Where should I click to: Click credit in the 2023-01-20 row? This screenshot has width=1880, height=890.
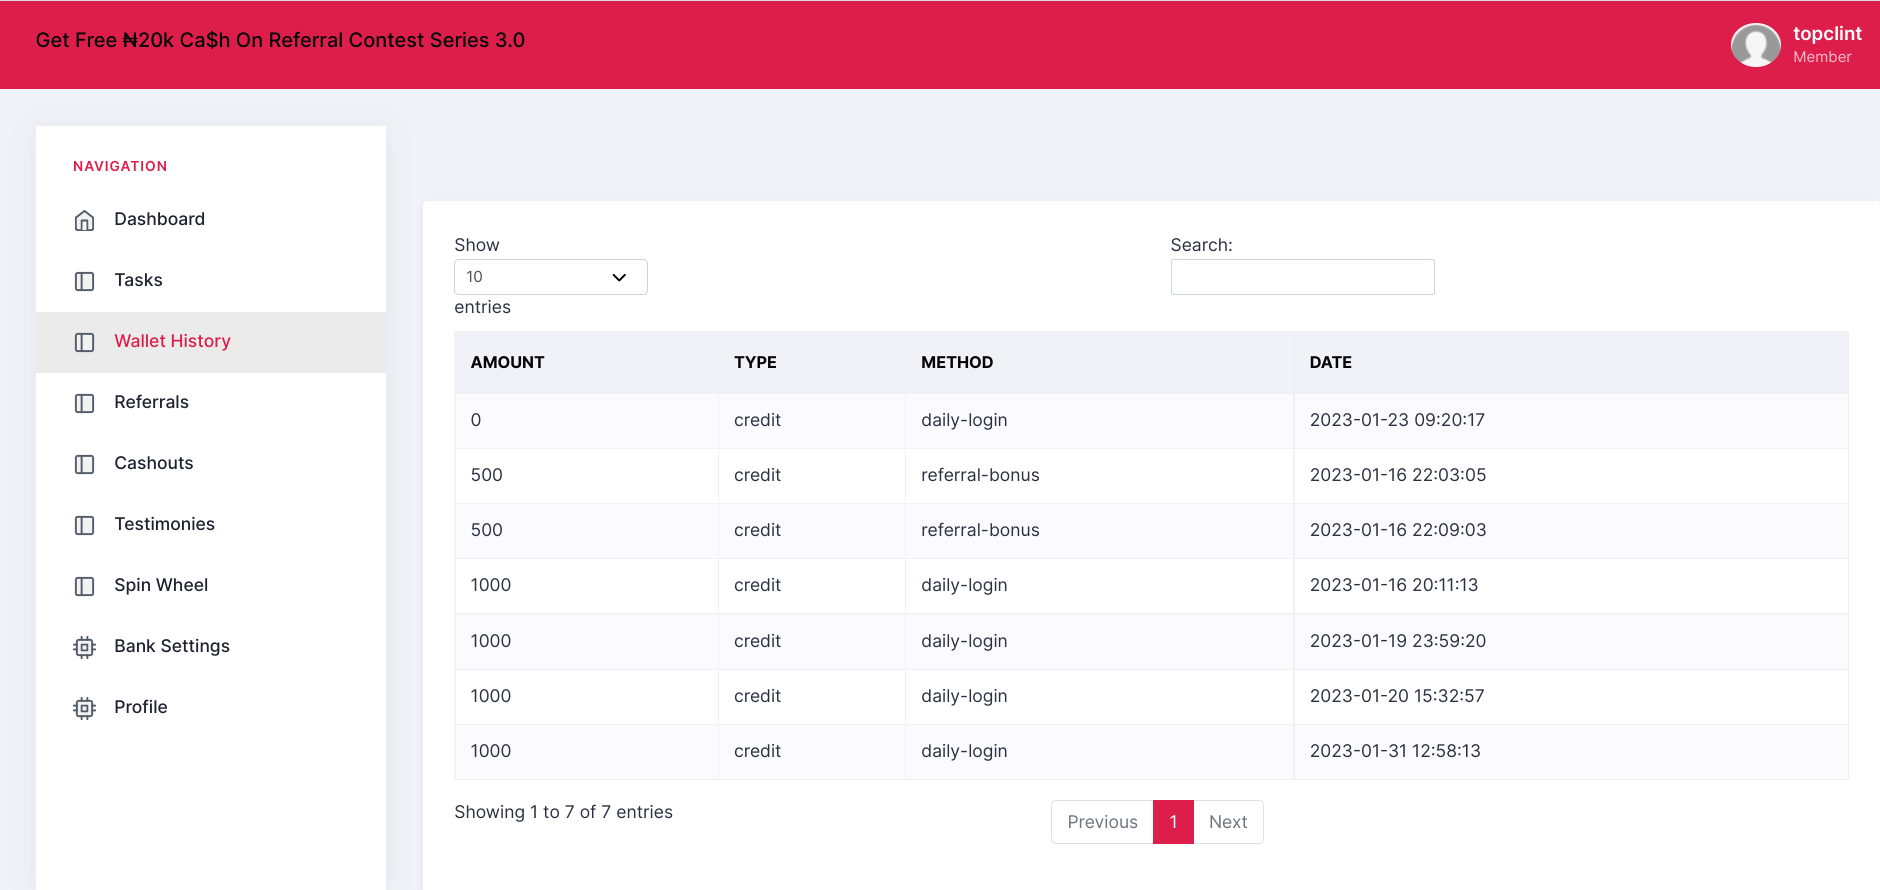757,696
